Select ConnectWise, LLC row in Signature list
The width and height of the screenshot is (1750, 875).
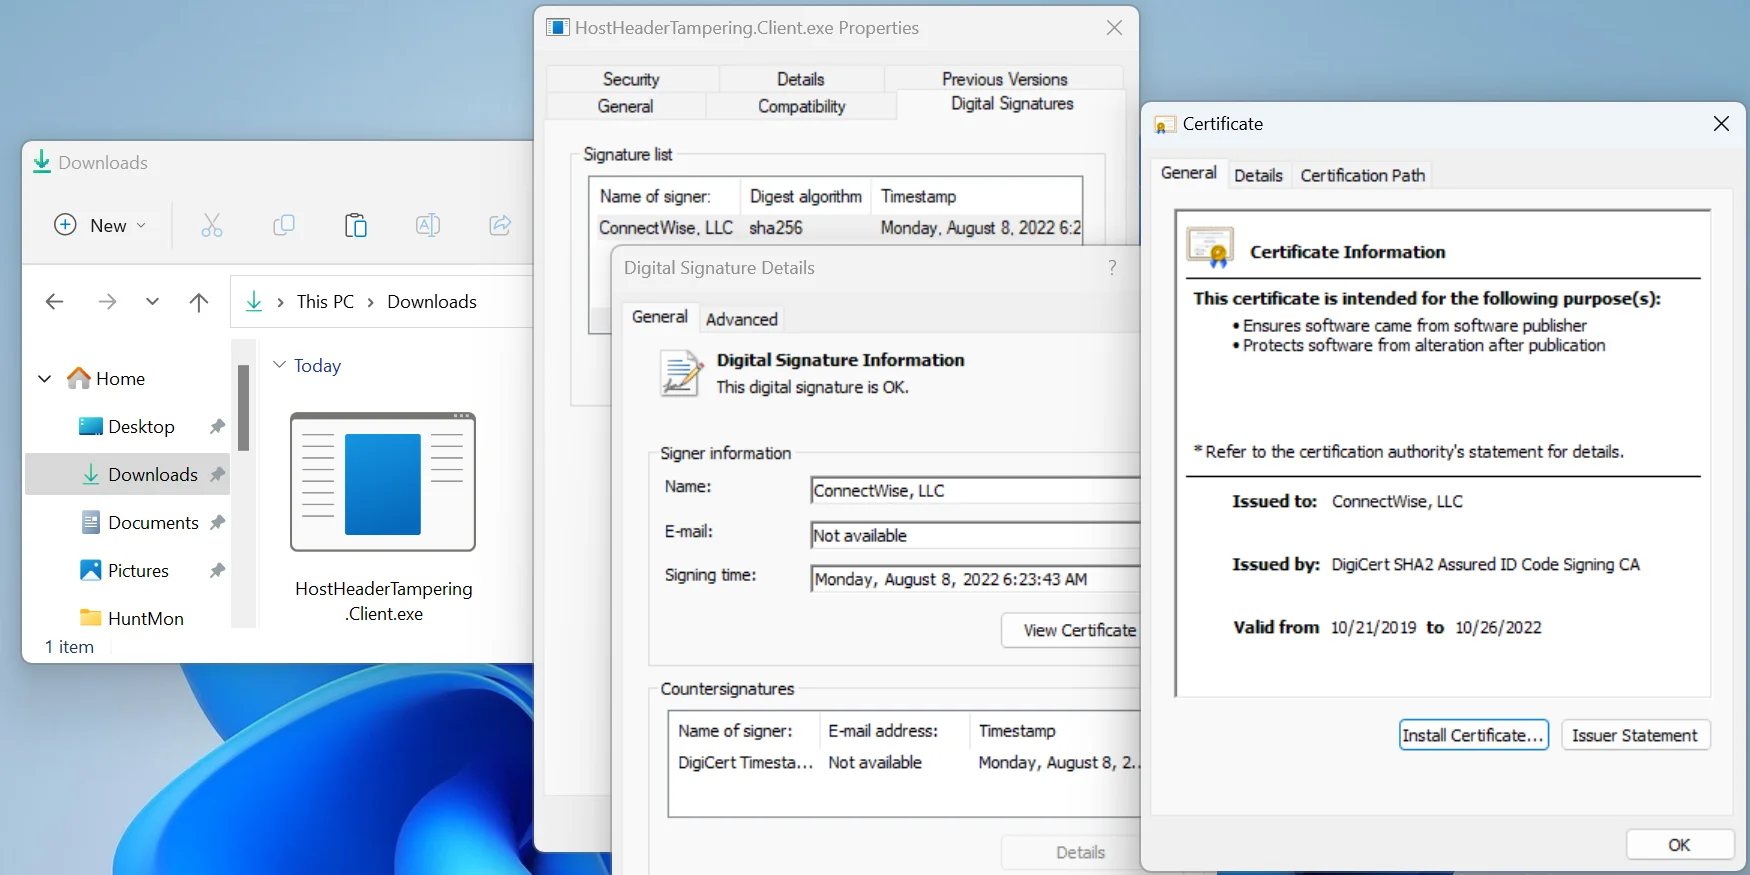[840, 228]
